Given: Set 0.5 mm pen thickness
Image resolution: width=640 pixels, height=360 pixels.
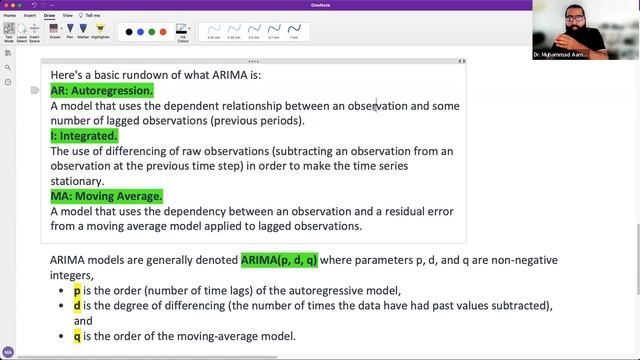Looking at the screenshot, I should (254, 31).
